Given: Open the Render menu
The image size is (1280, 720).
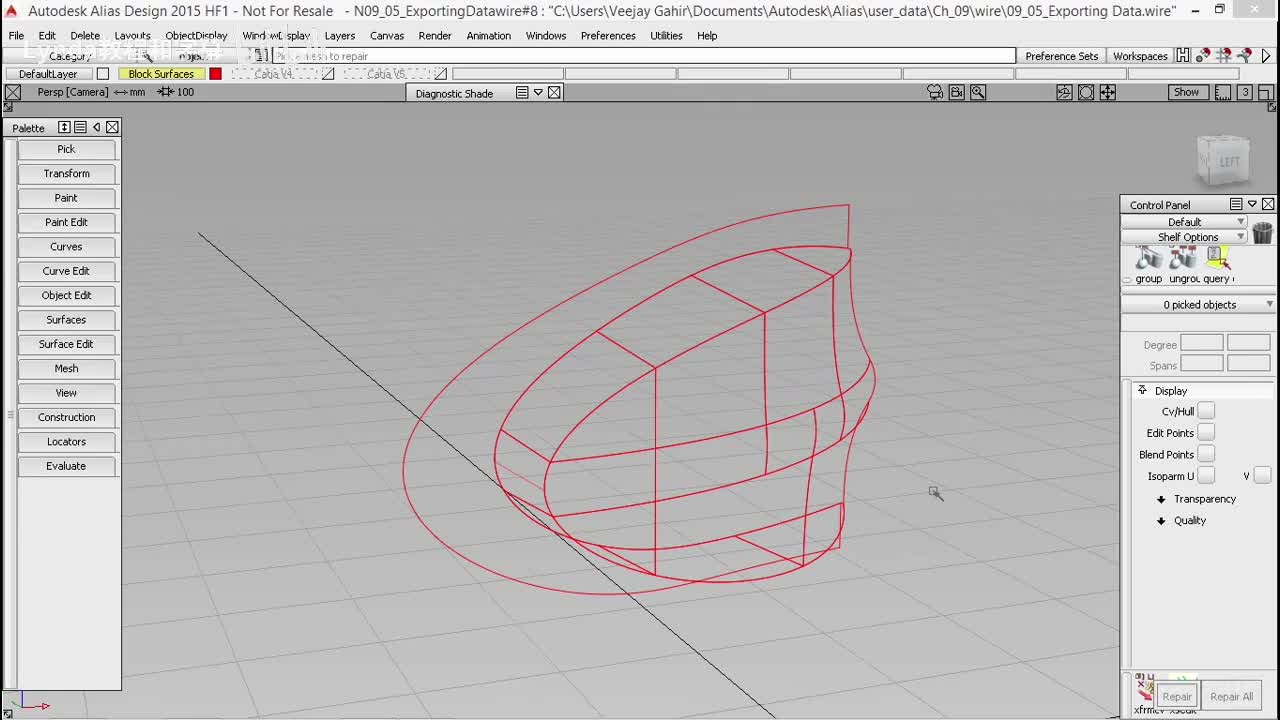Looking at the screenshot, I should click(435, 35).
